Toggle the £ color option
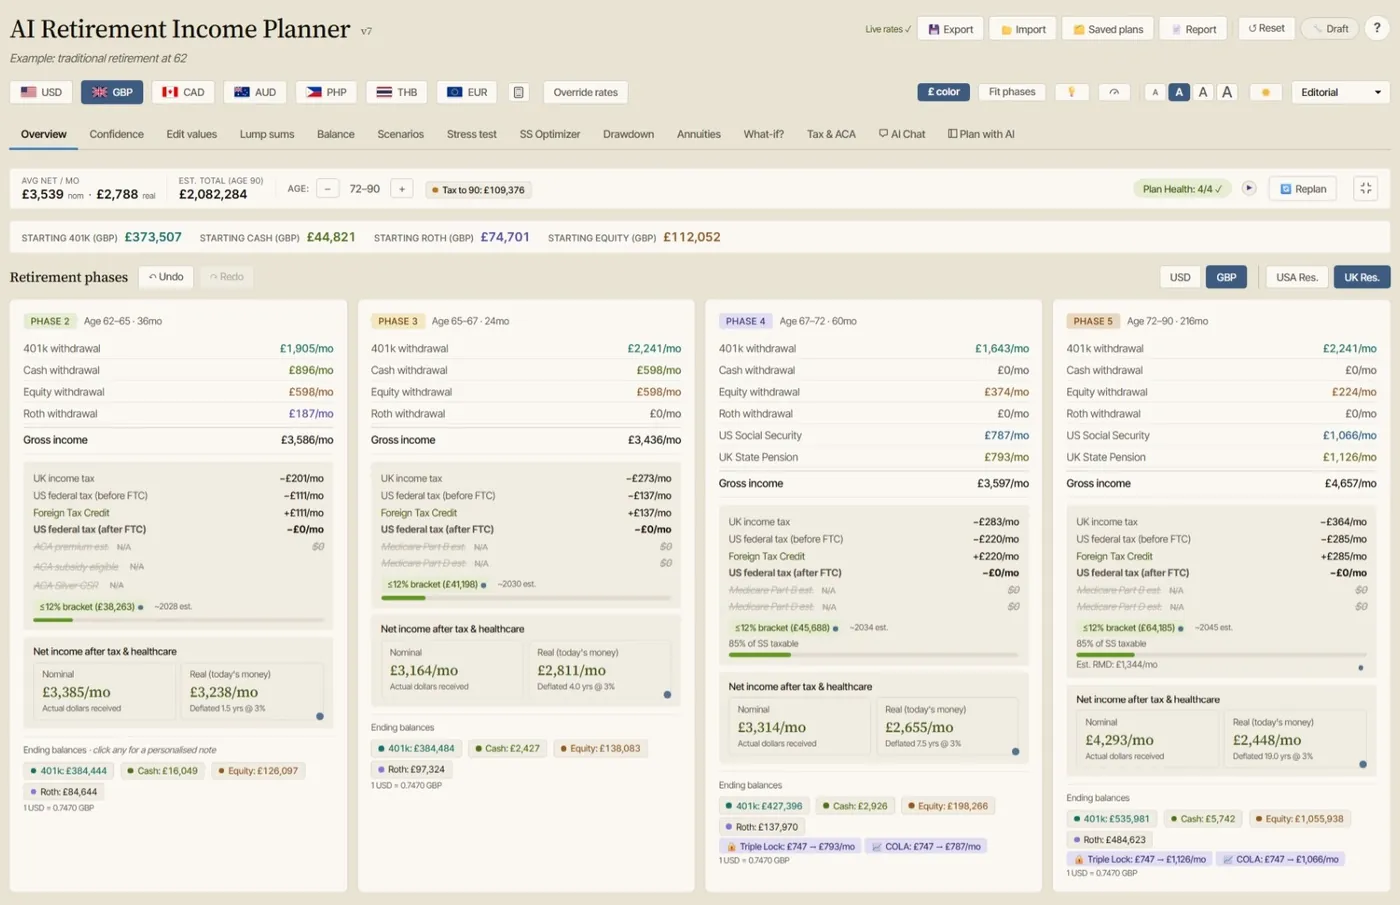Screen dimensions: 1400x905 (x=943, y=92)
